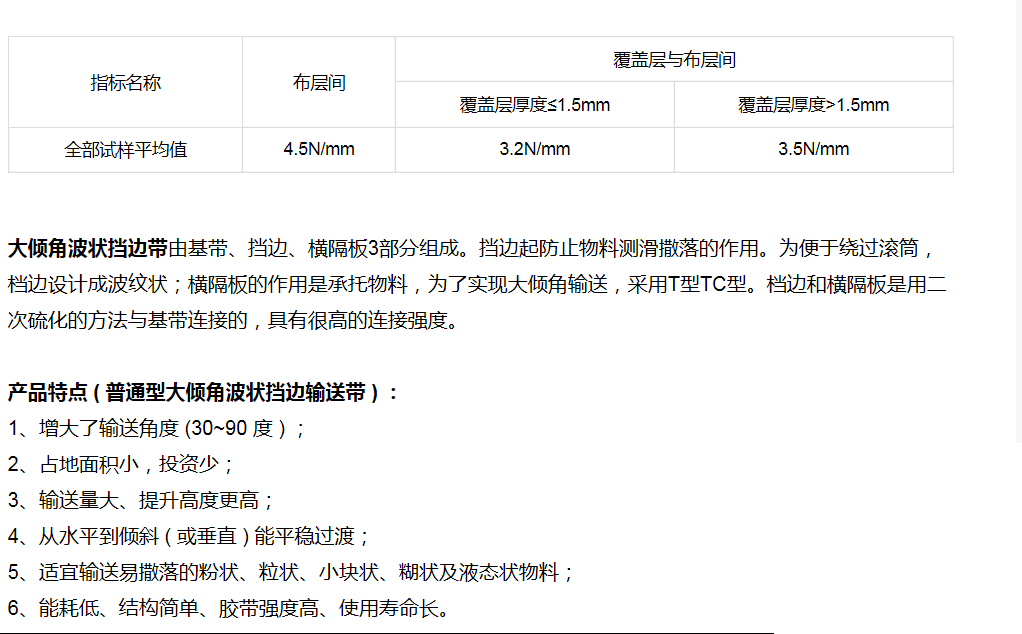Click feature item 2 占地面积小，投资少
Viewport: 1022px width, 634px height.
pyautogui.click(x=121, y=465)
